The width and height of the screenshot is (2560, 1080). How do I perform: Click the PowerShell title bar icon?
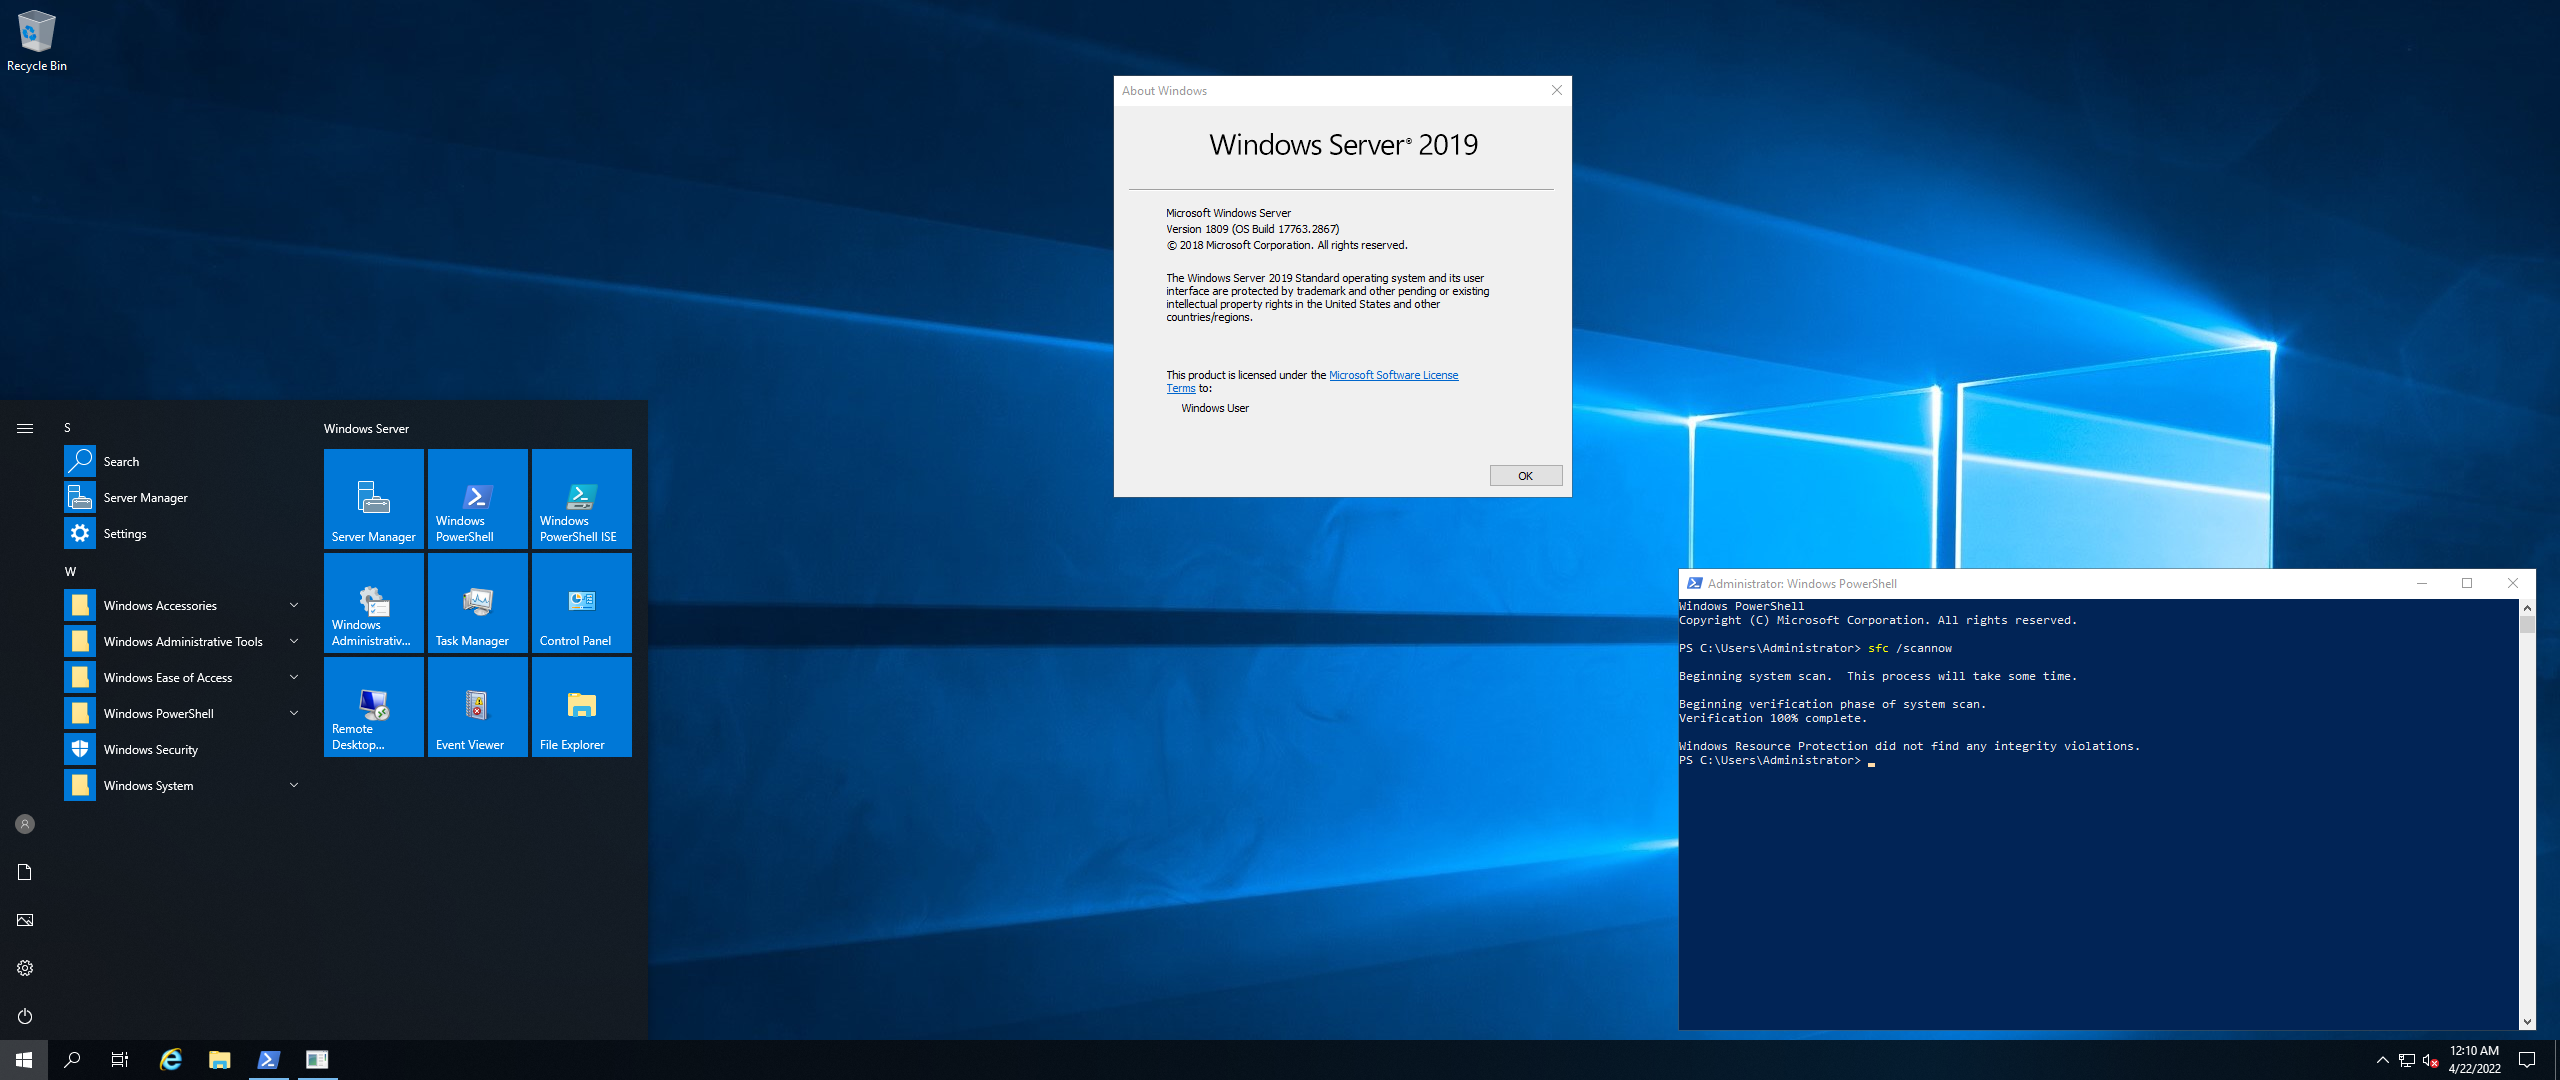pyautogui.click(x=1695, y=583)
